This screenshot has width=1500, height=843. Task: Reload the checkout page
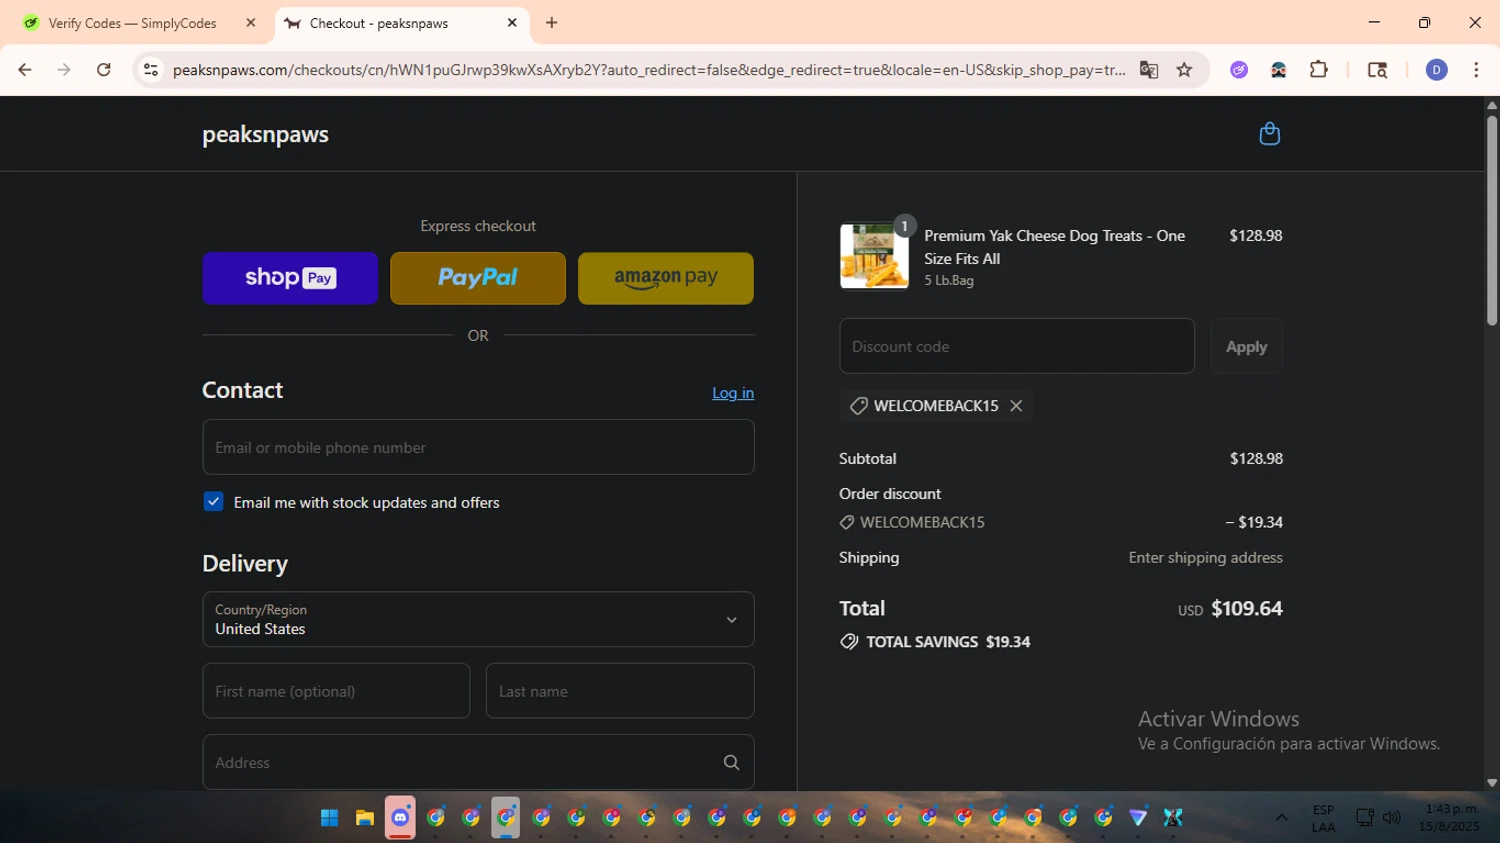coord(104,70)
